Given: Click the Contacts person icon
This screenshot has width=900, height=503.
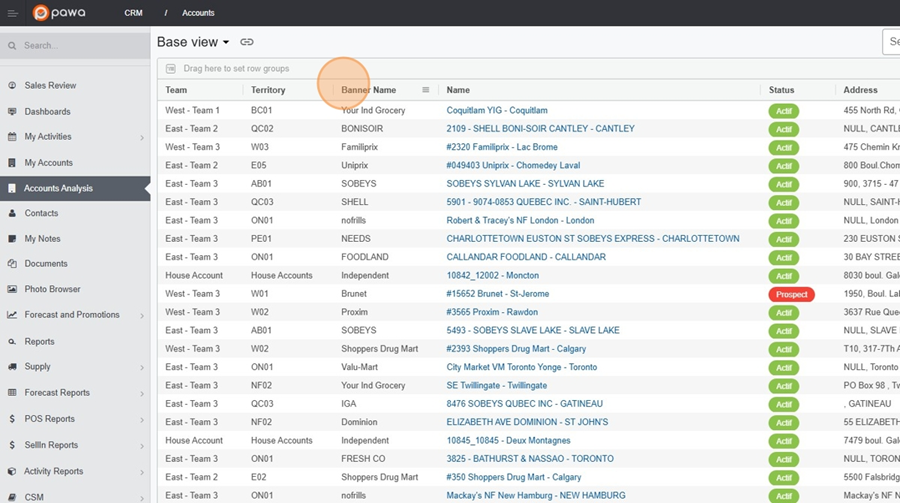Looking at the screenshot, I should 12,213.
